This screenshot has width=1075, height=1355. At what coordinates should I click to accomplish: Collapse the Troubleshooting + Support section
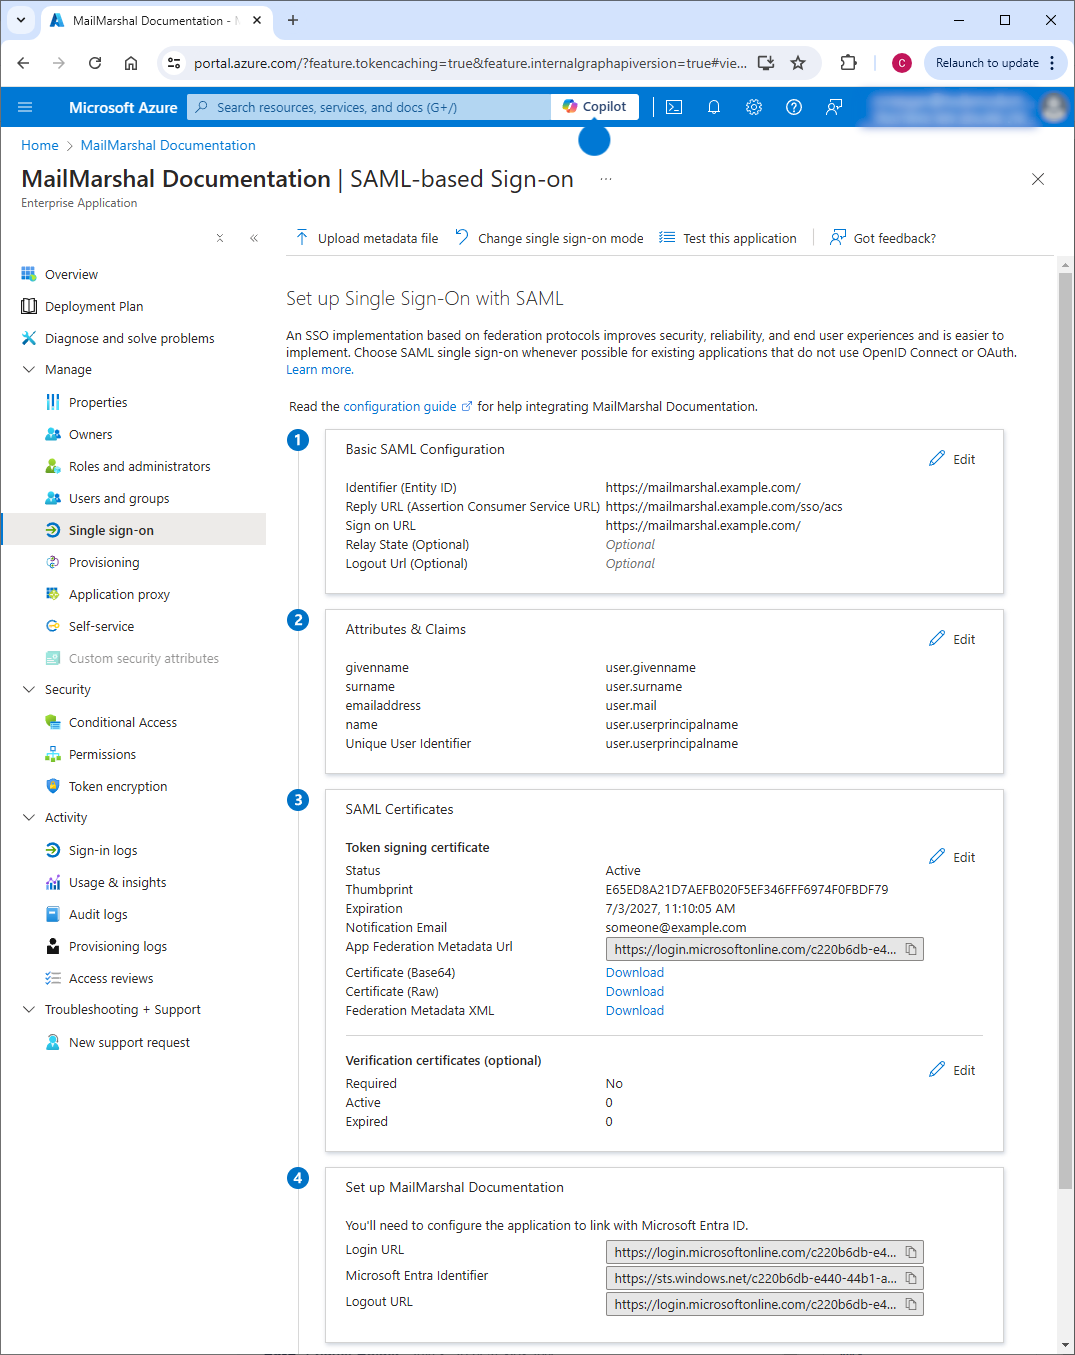click(29, 1010)
